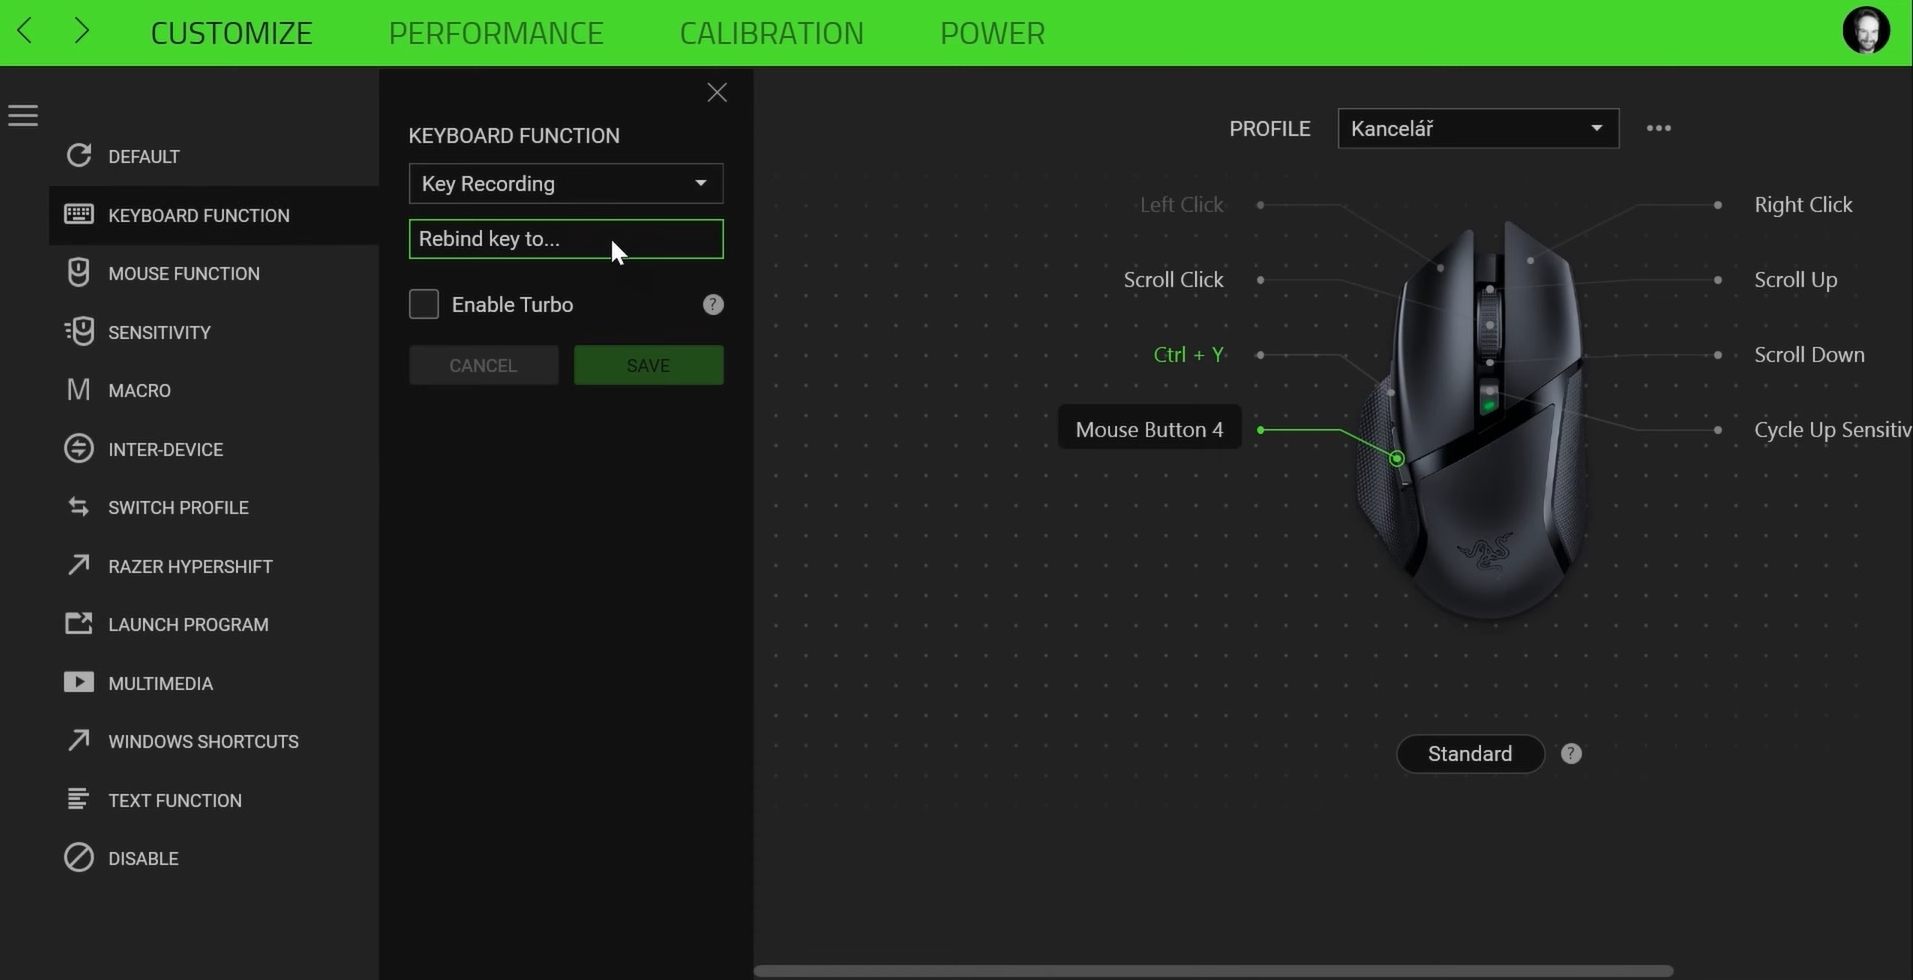Viewport: 1913px width, 980px height.
Task: Select the Scroll Down assignment
Action: (x=1809, y=354)
